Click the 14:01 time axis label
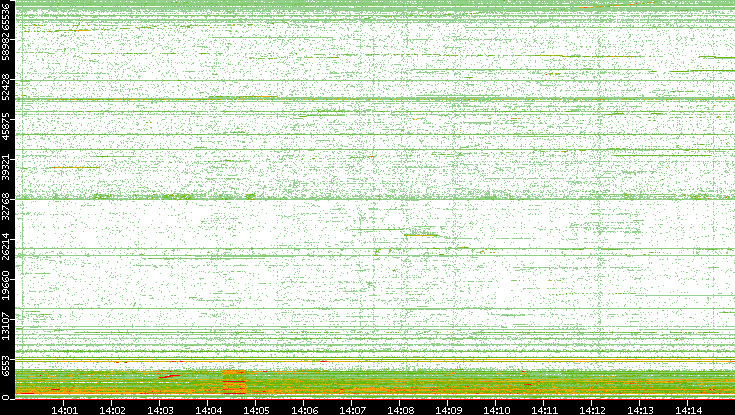 point(64,410)
